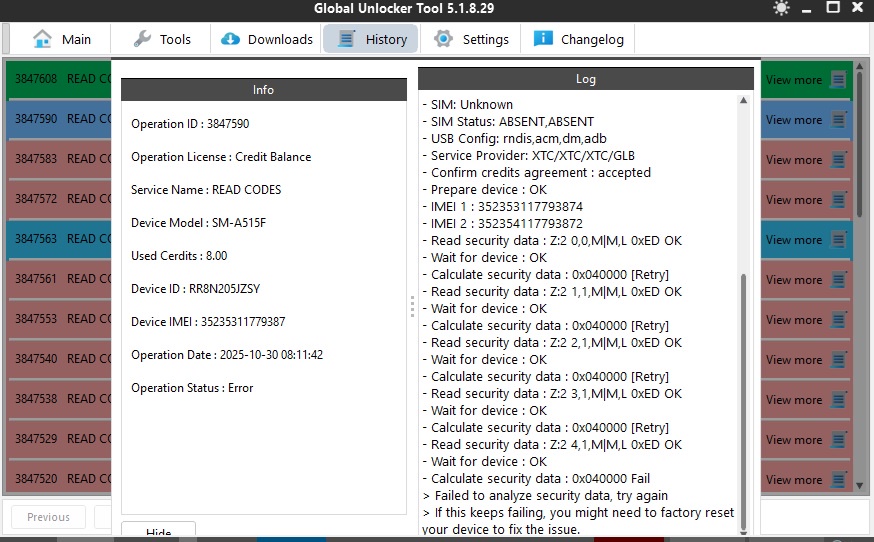
Task: Click the splitter handle between Info and Log
Action: 412,306
